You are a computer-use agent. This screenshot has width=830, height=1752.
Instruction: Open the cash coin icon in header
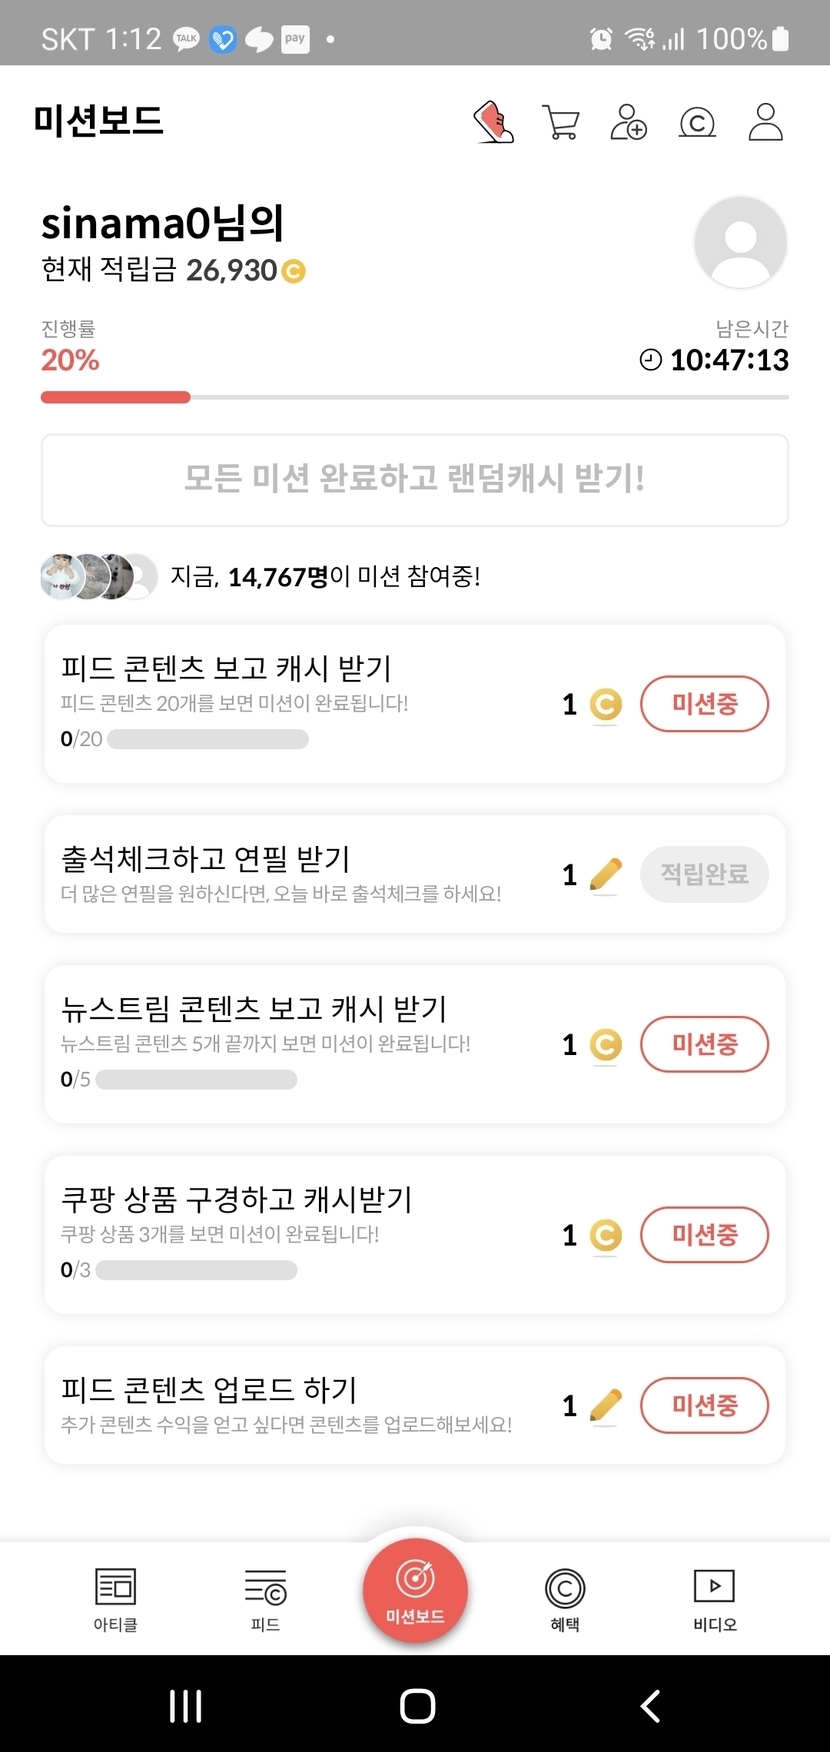click(697, 123)
